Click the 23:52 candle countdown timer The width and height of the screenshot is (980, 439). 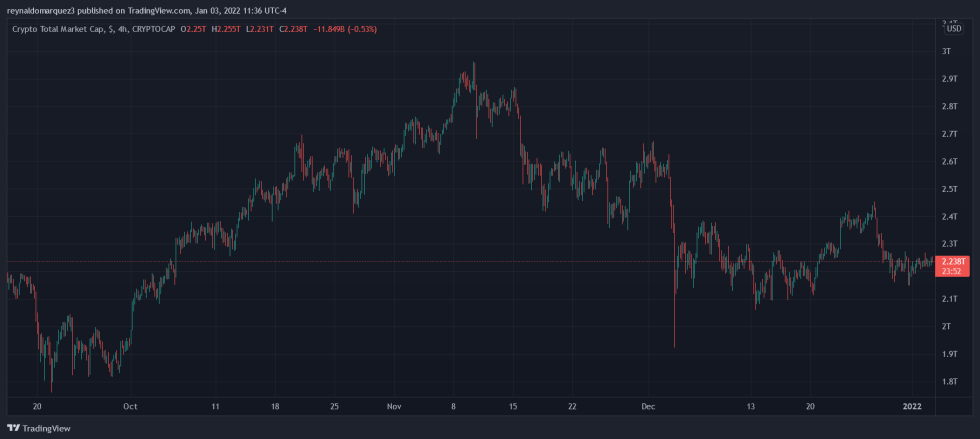click(x=953, y=270)
